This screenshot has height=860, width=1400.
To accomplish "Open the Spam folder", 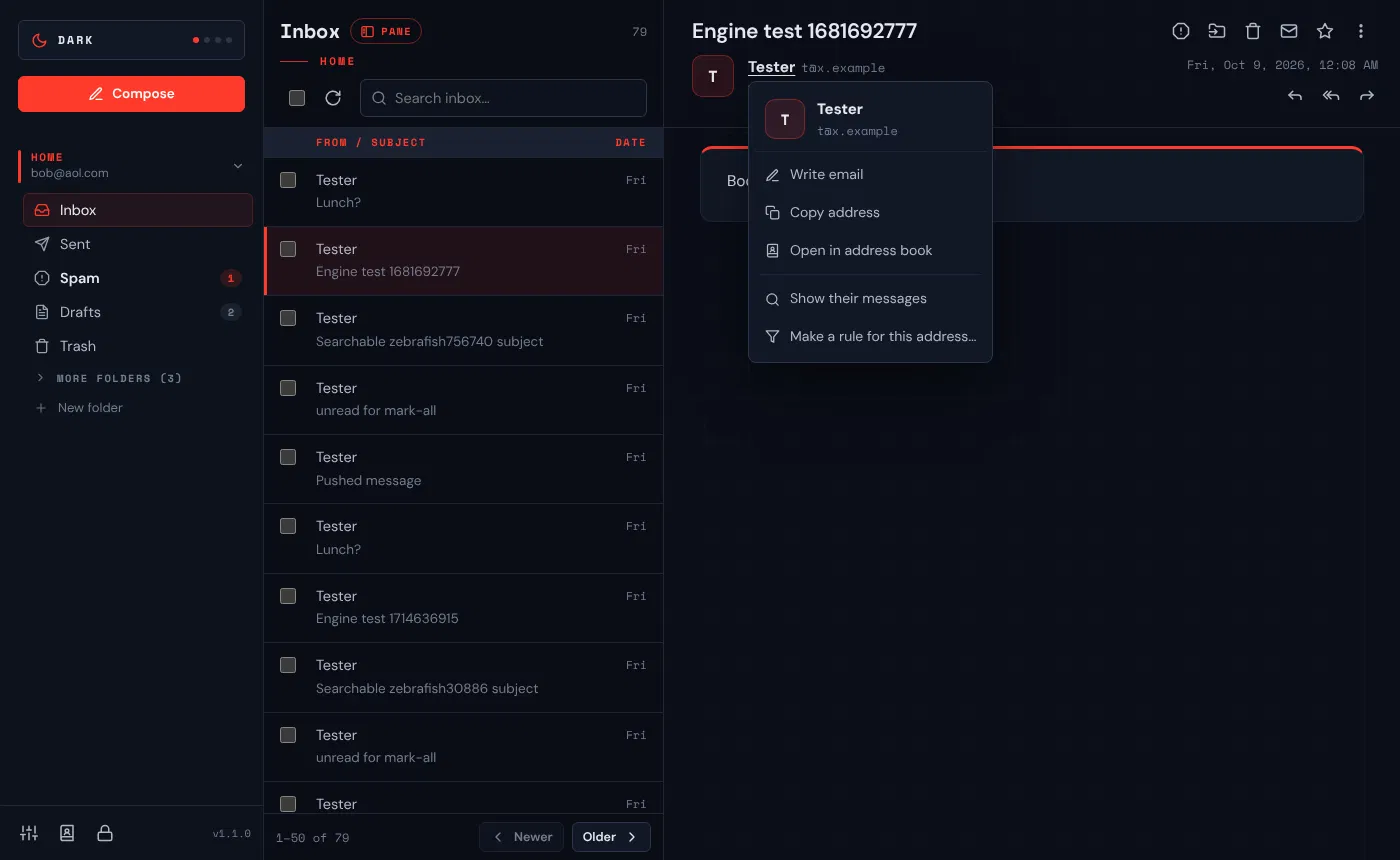I will 138,278.
